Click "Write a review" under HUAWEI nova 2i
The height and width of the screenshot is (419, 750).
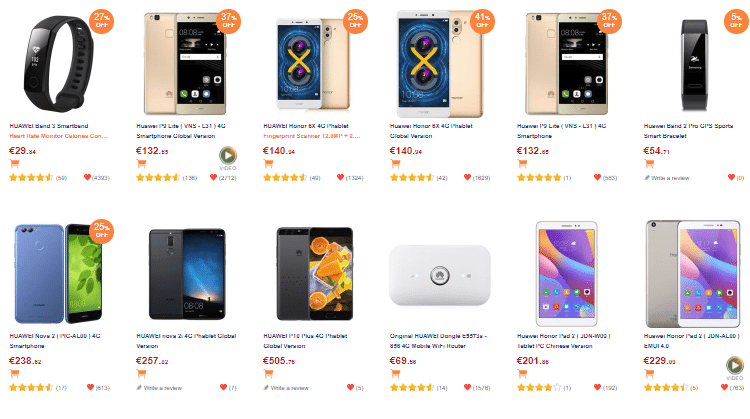[163, 386]
